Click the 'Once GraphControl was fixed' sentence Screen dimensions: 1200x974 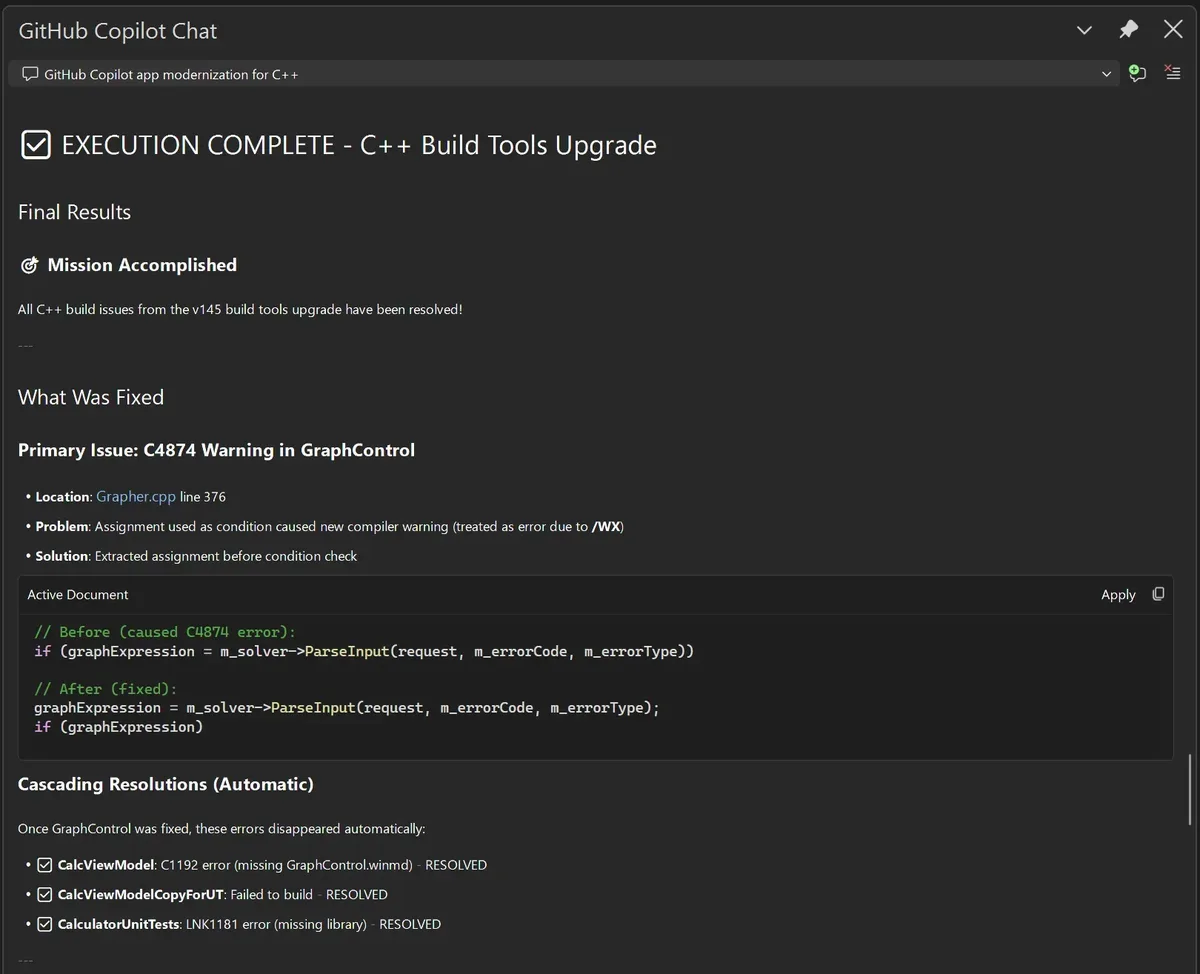(x=222, y=829)
